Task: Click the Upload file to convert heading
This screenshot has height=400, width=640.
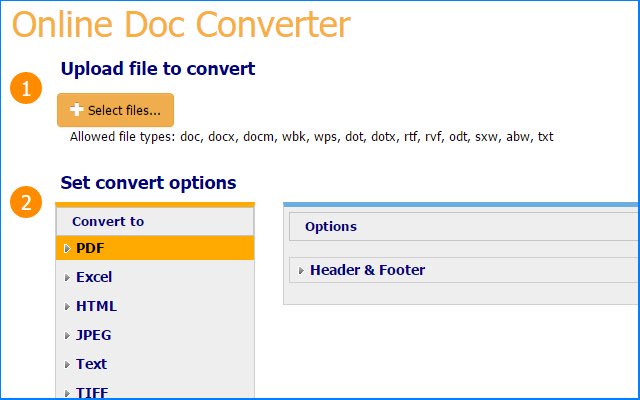Action: 158,69
